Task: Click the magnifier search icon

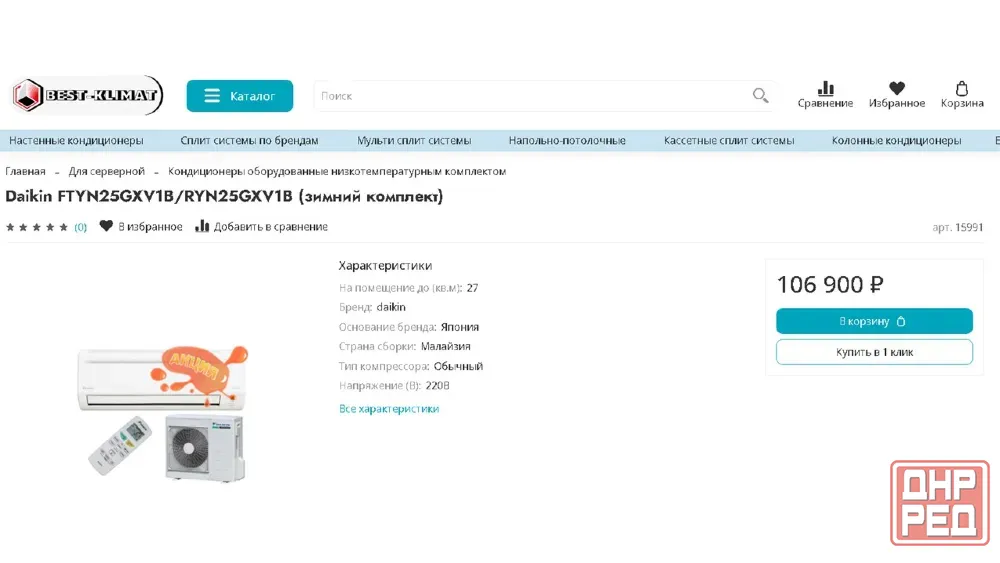Action: click(760, 96)
